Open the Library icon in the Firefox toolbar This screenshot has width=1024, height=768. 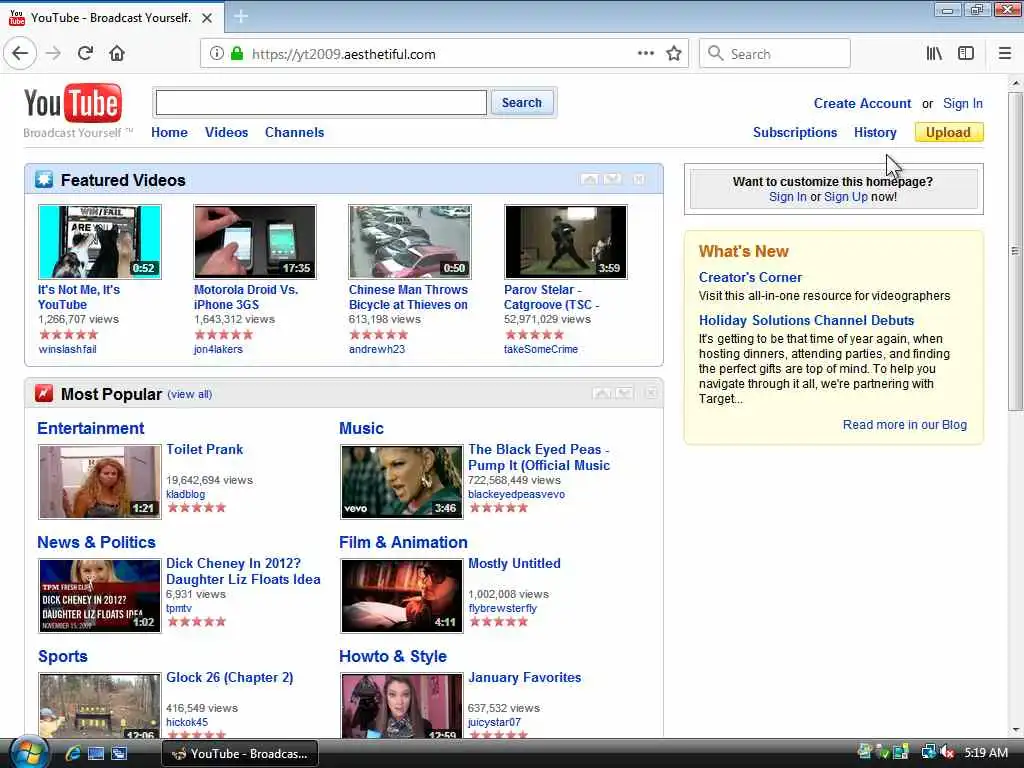pos(934,54)
